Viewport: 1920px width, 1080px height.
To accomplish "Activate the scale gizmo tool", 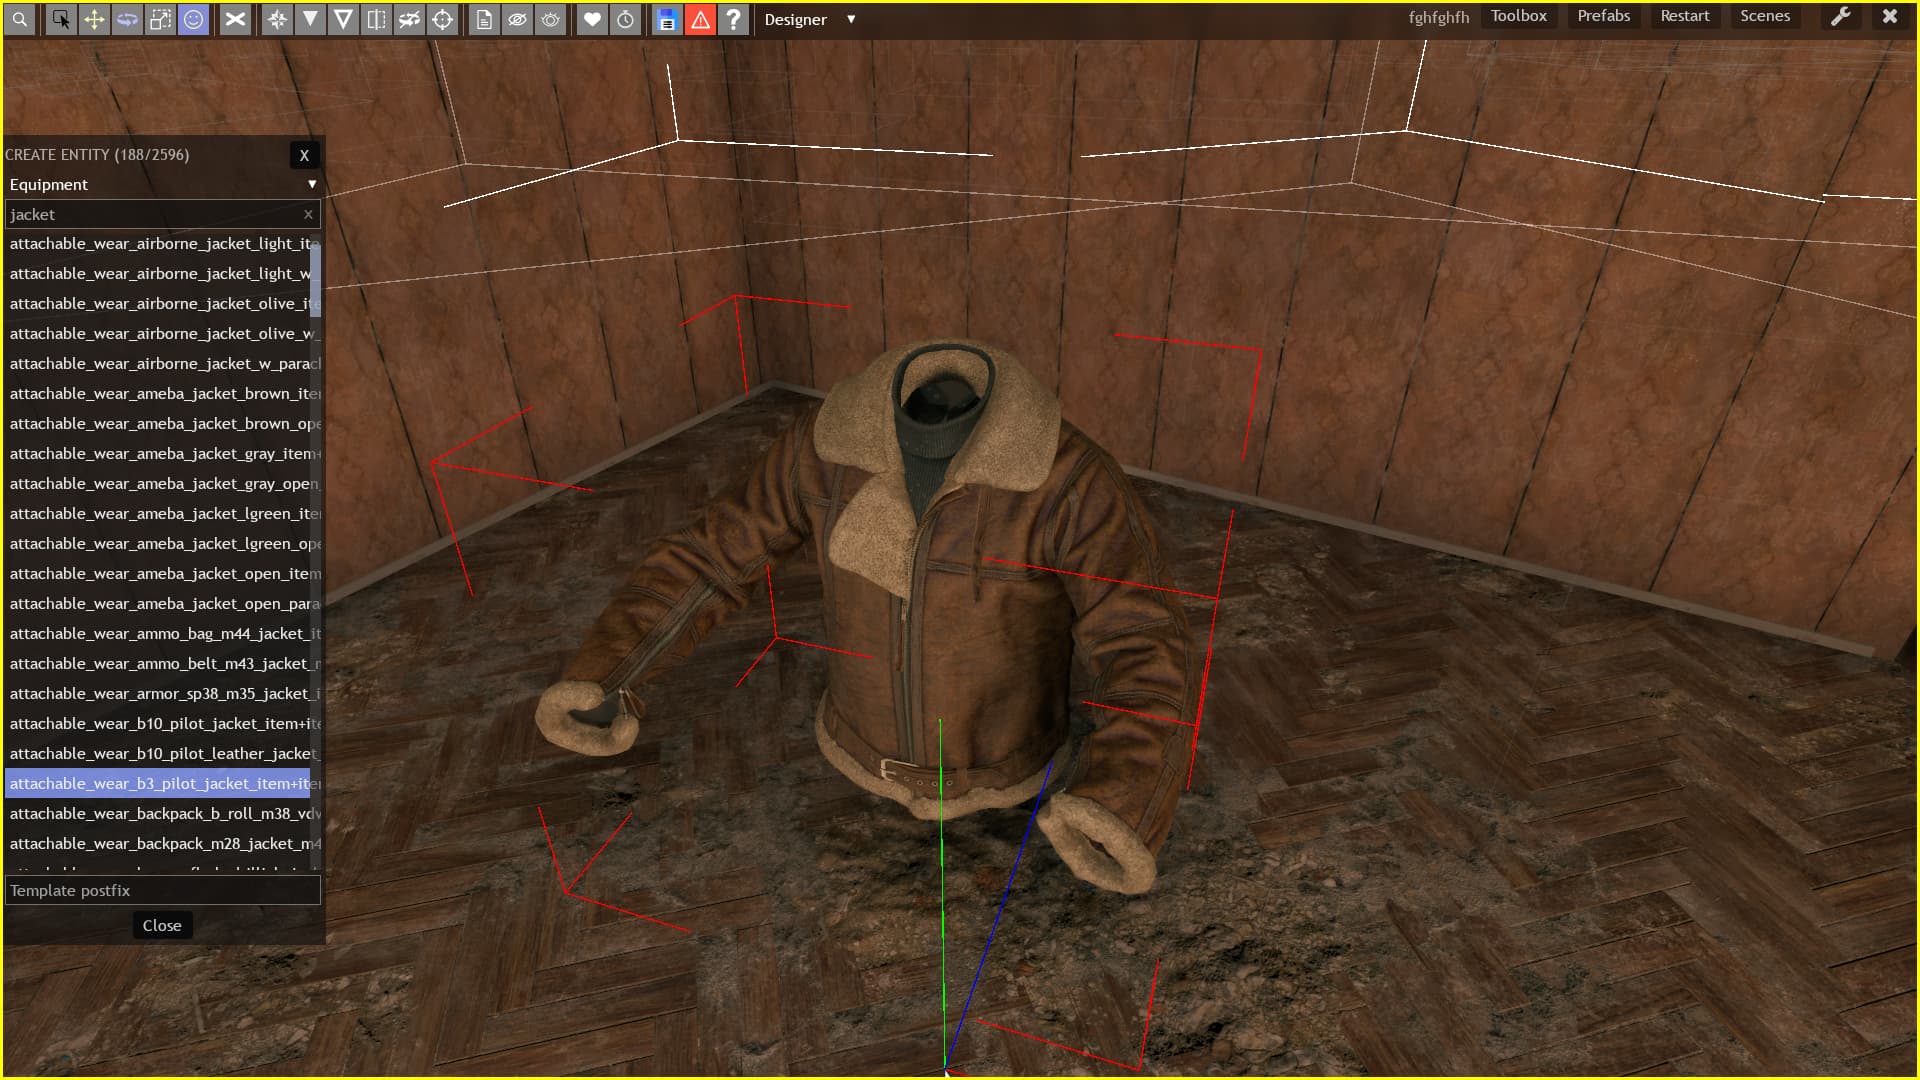I will pyautogui.click(x=160, y=19).
